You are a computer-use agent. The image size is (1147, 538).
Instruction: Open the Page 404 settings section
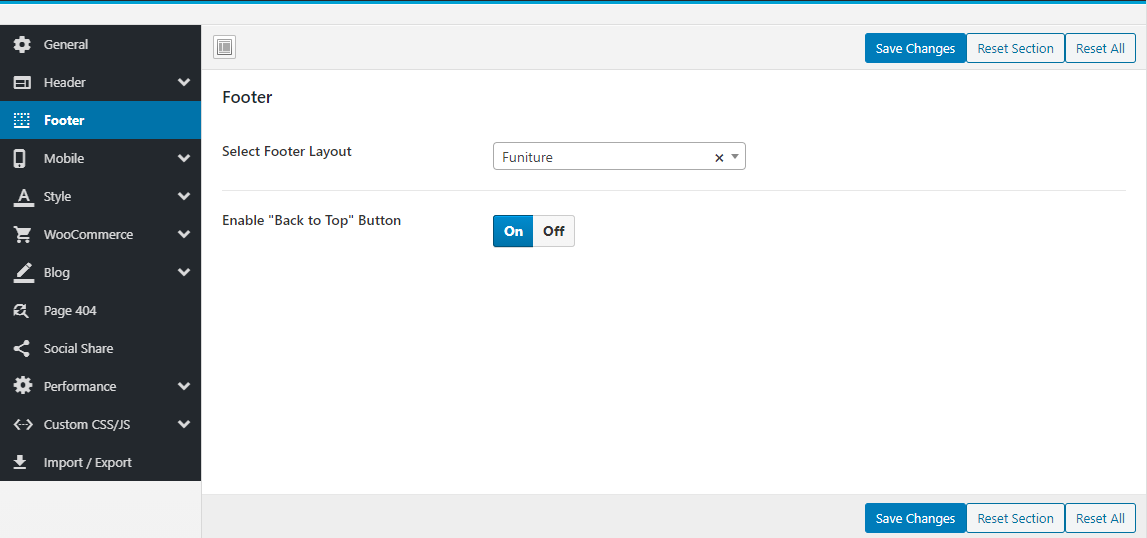point(100,311)
